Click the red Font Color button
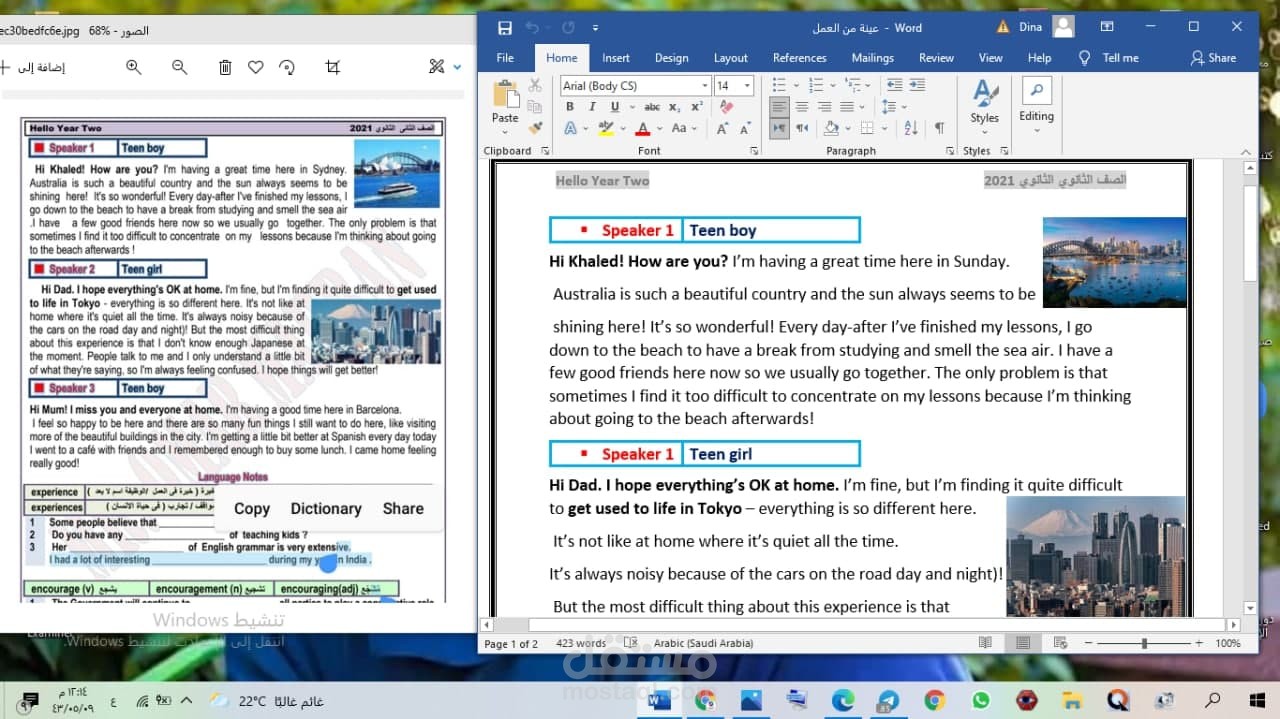 click(x=643, y=128)
